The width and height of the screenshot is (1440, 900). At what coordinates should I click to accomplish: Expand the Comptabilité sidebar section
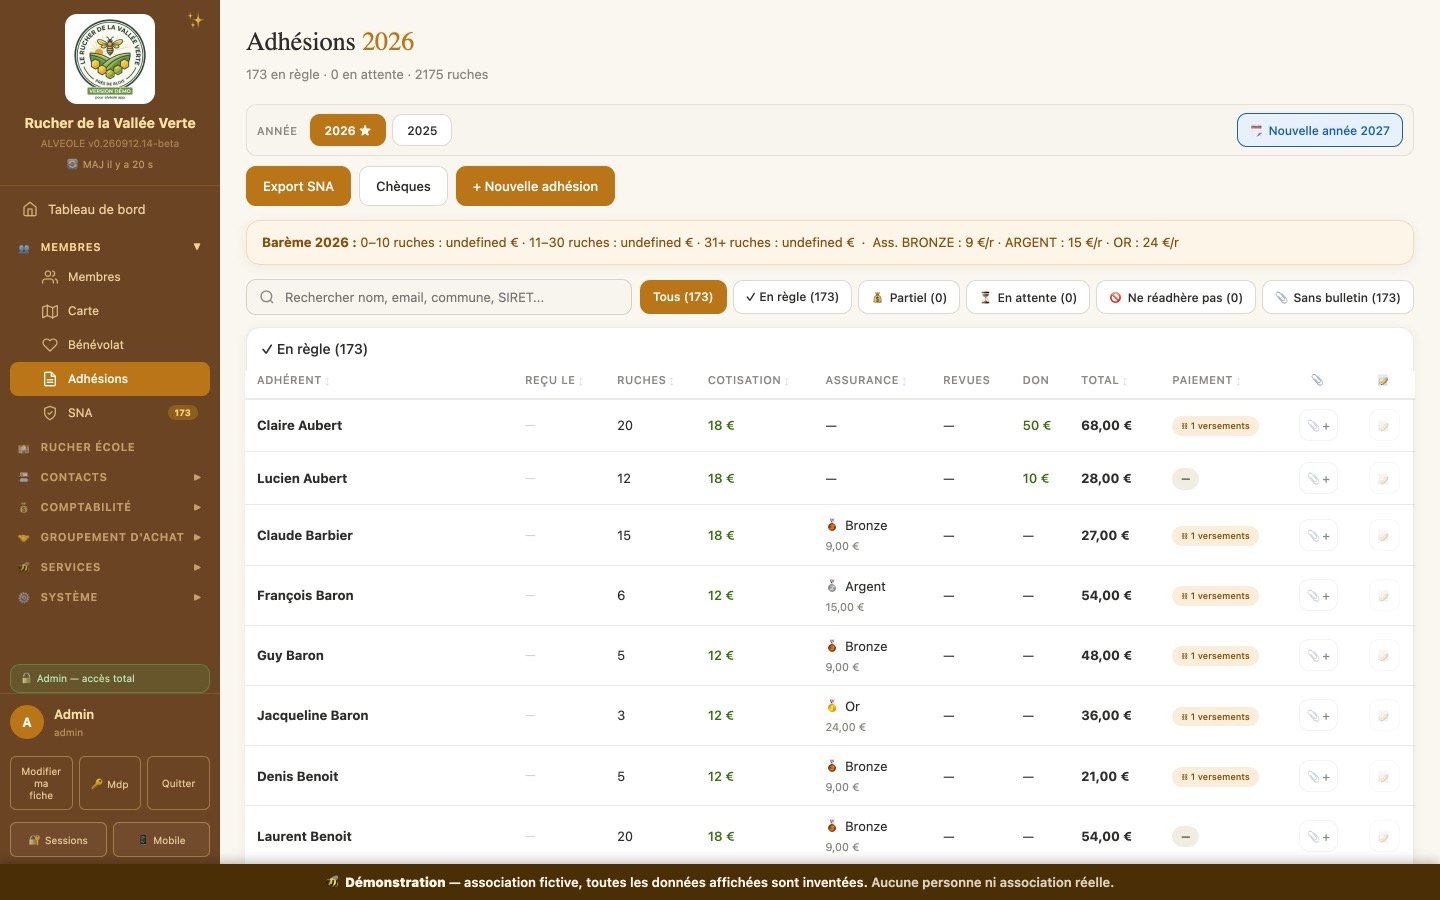(110, 507)
